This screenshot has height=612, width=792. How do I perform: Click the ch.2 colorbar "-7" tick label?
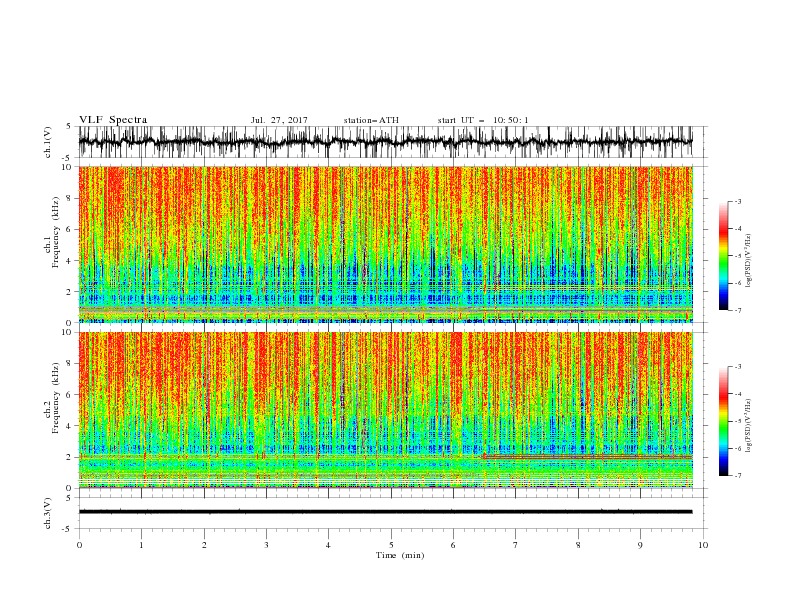click(x=738, y=475)
